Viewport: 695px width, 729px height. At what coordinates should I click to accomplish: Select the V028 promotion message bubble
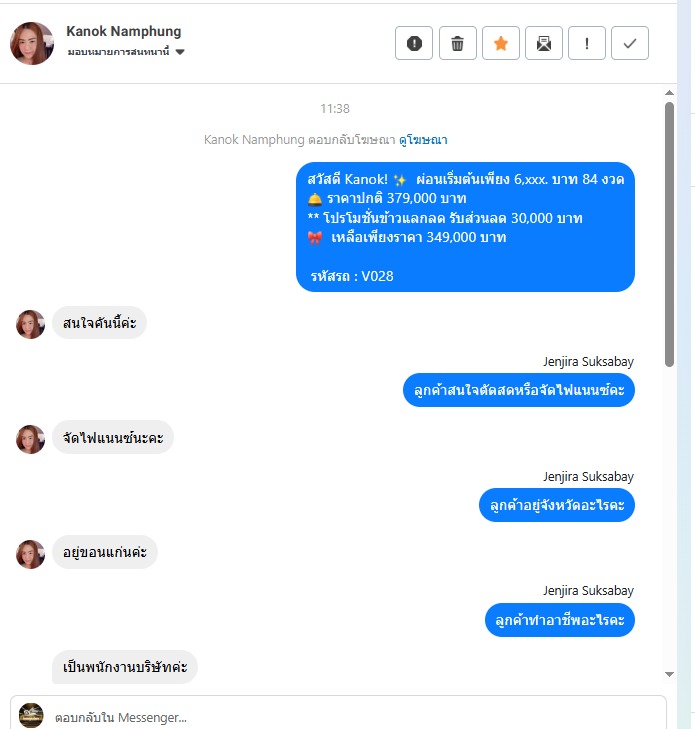(x=465, y=227)
